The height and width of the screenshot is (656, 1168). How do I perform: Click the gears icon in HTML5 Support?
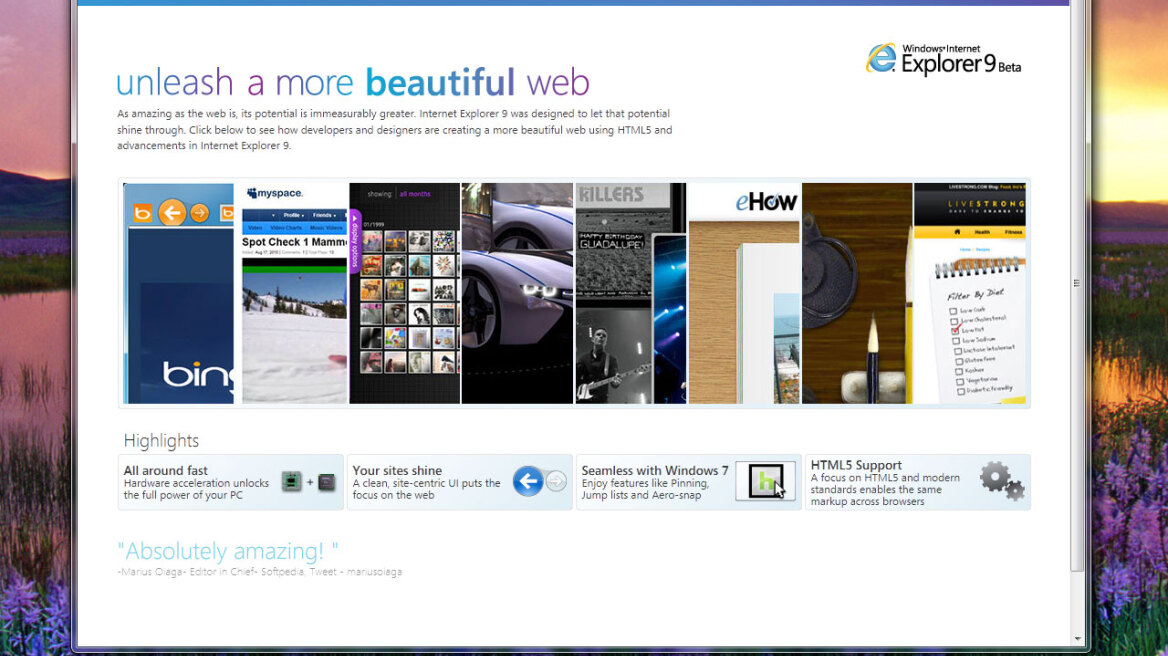click(x=1002, y=480)
